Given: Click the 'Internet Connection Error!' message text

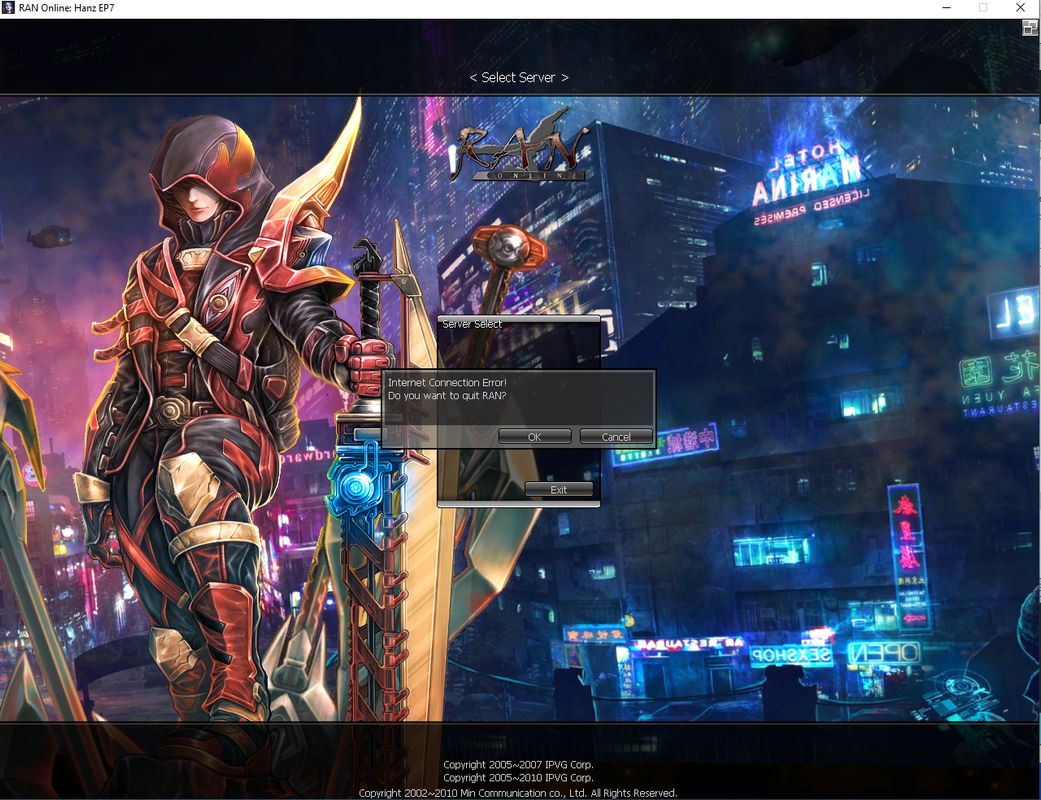Looking at the screenshot, I should tap(447, 382).
